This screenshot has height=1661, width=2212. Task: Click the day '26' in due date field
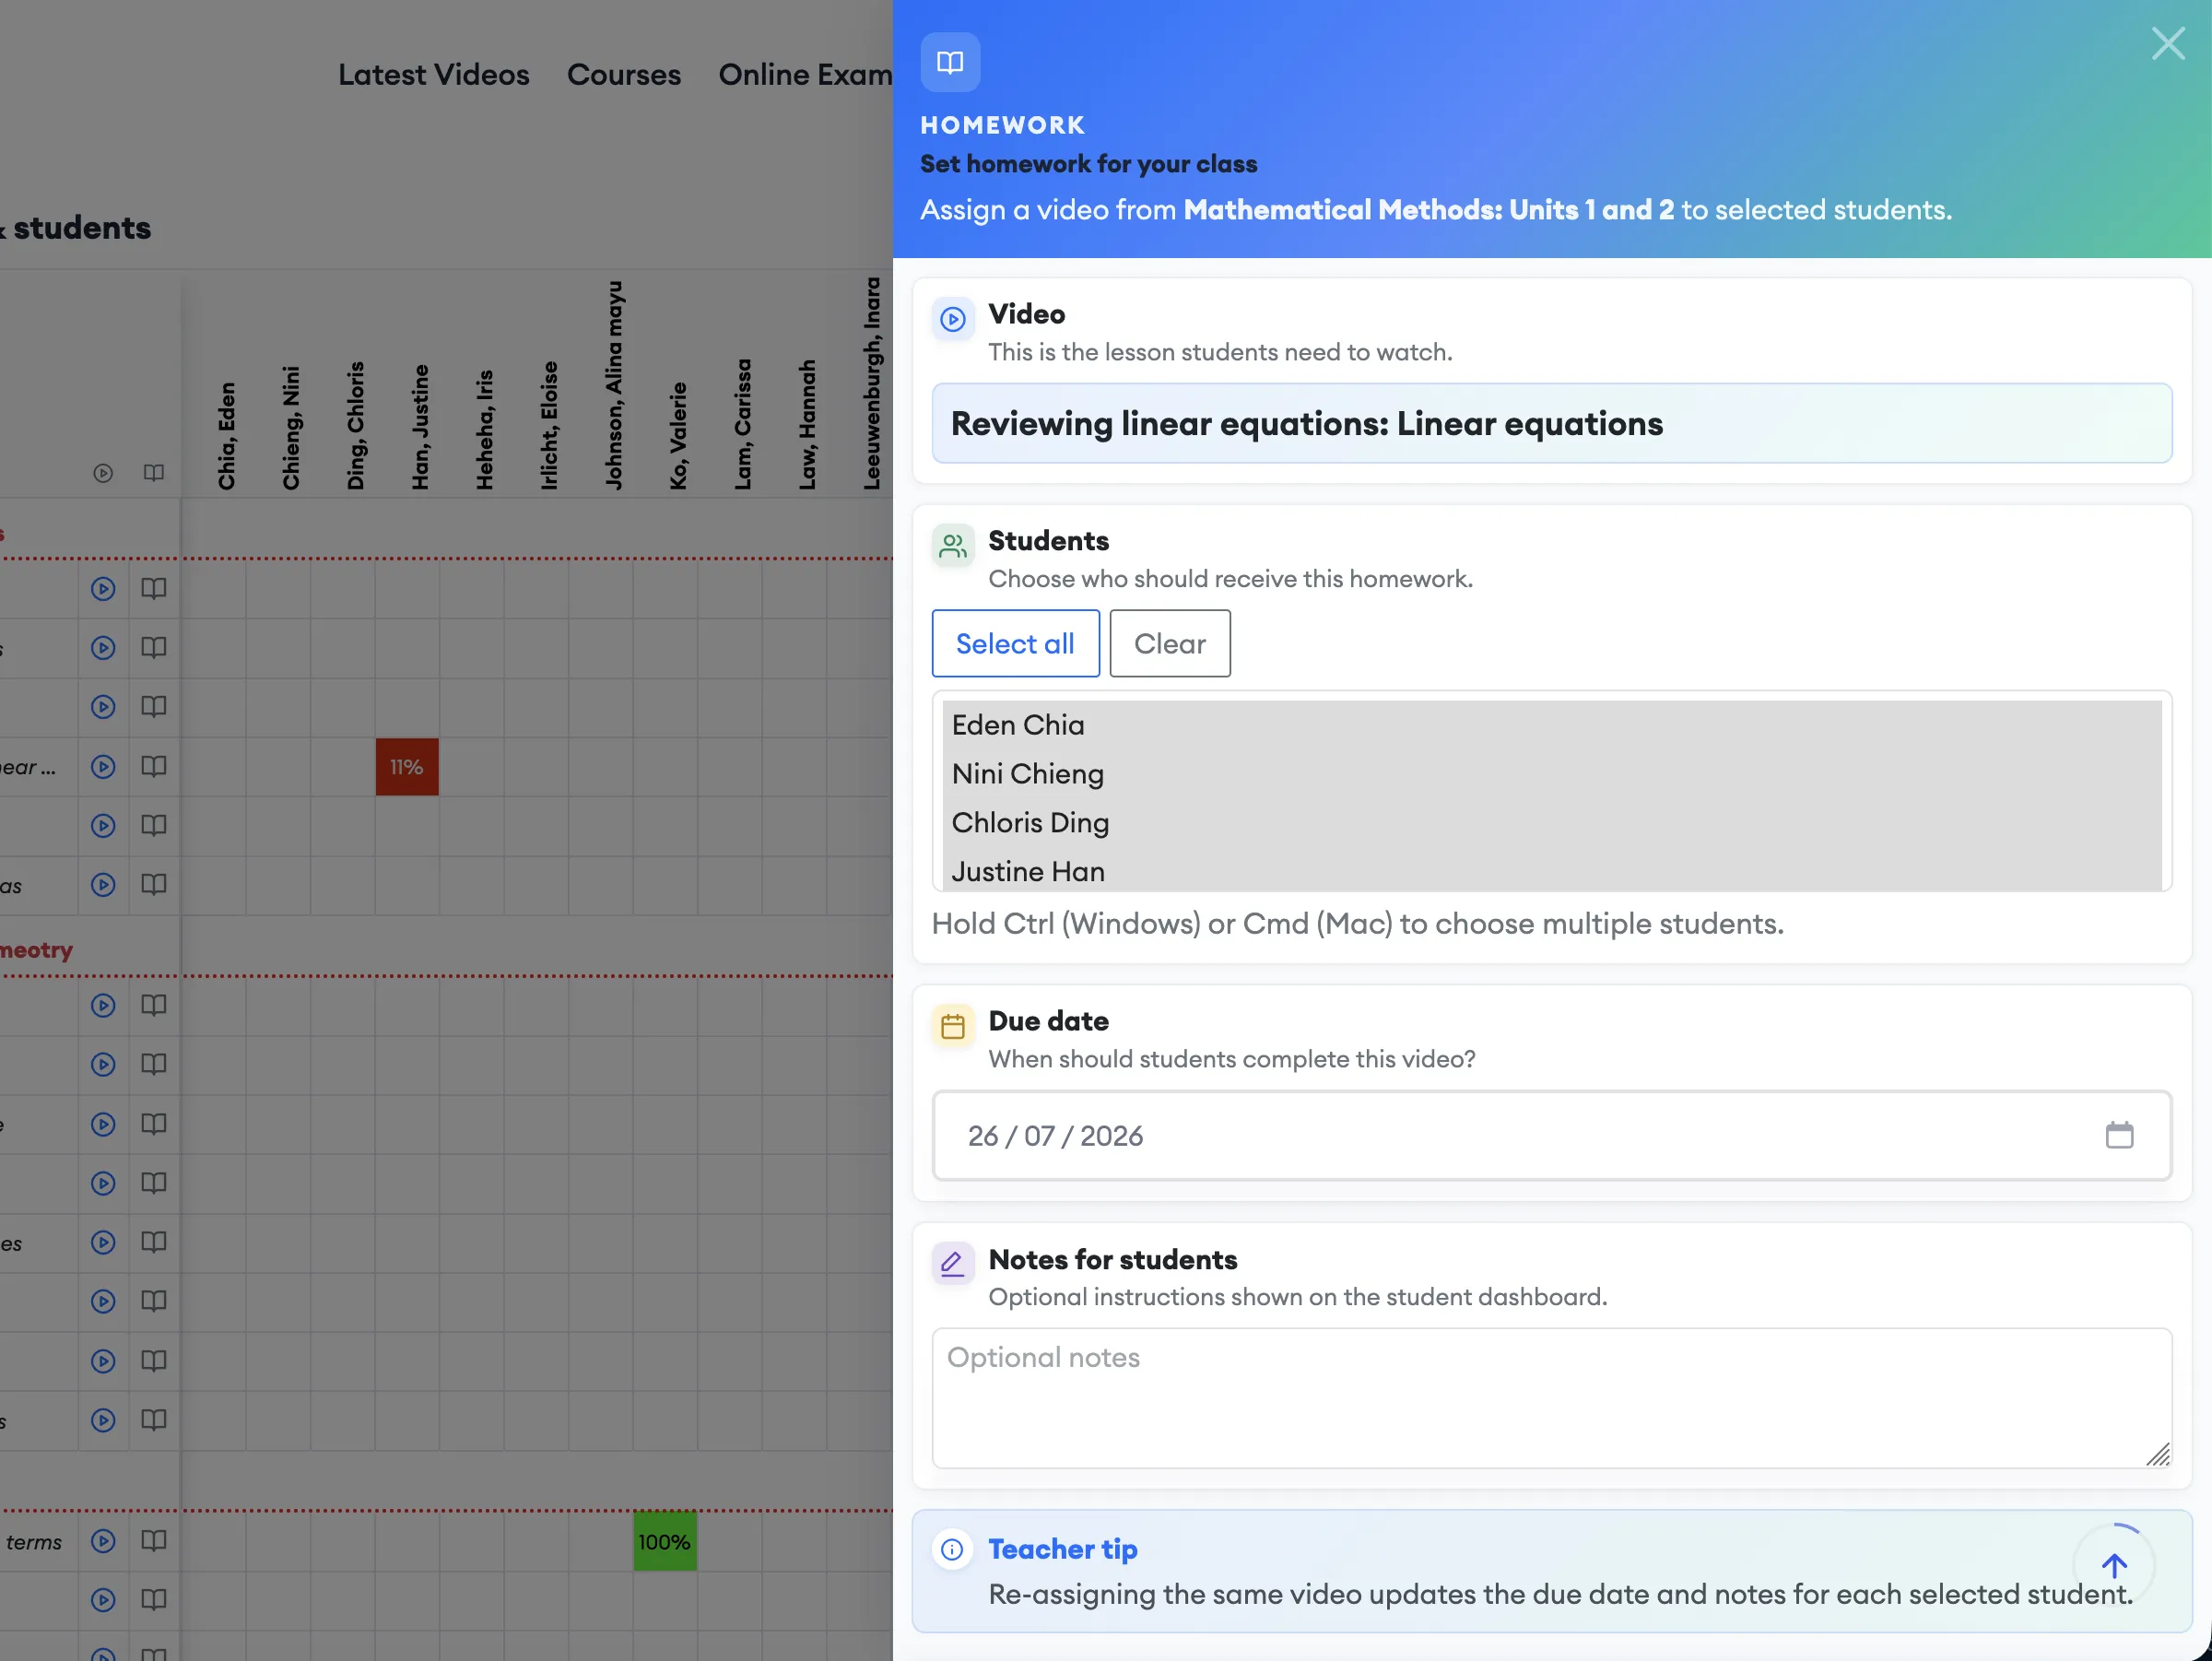pos(982,1136)
